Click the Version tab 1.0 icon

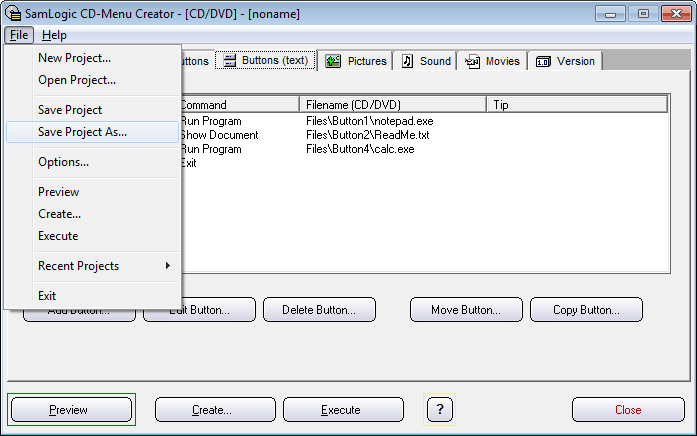click(x=543, y=61)
